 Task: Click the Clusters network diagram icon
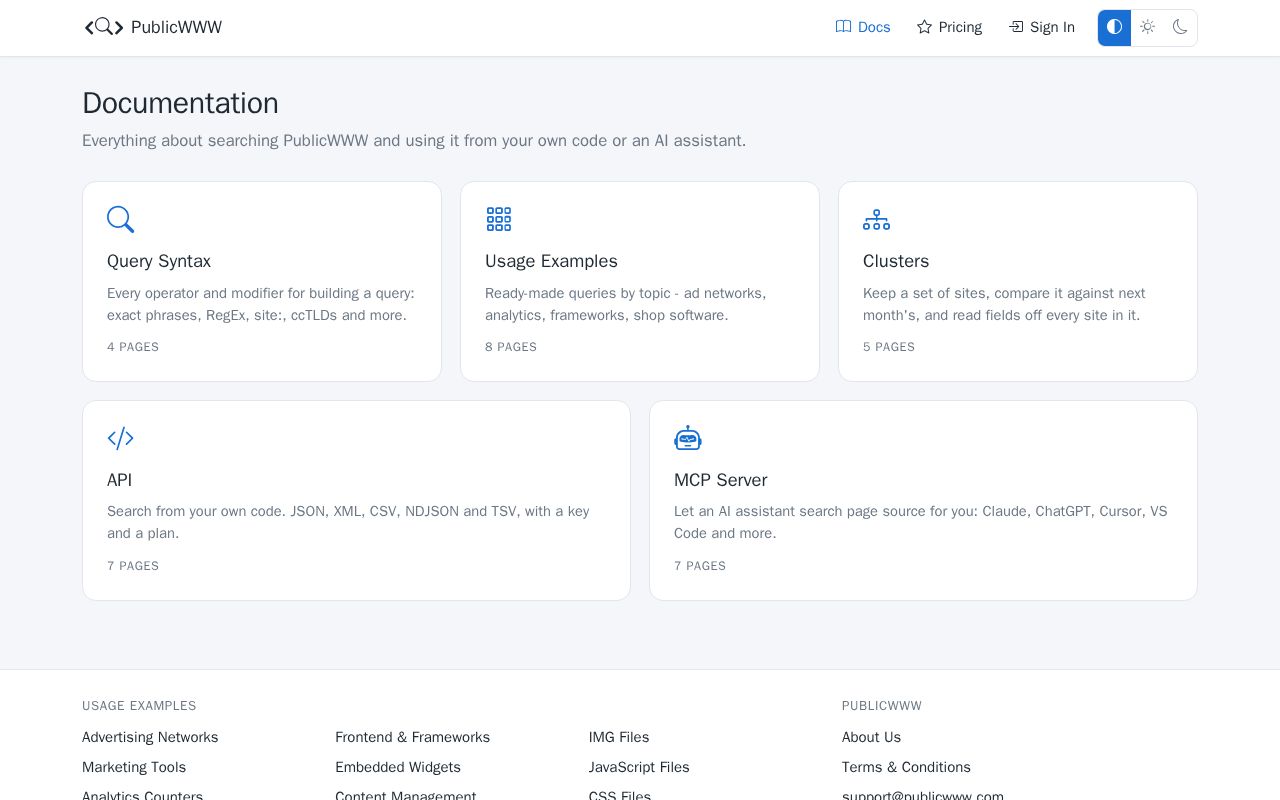pos(876,219)
